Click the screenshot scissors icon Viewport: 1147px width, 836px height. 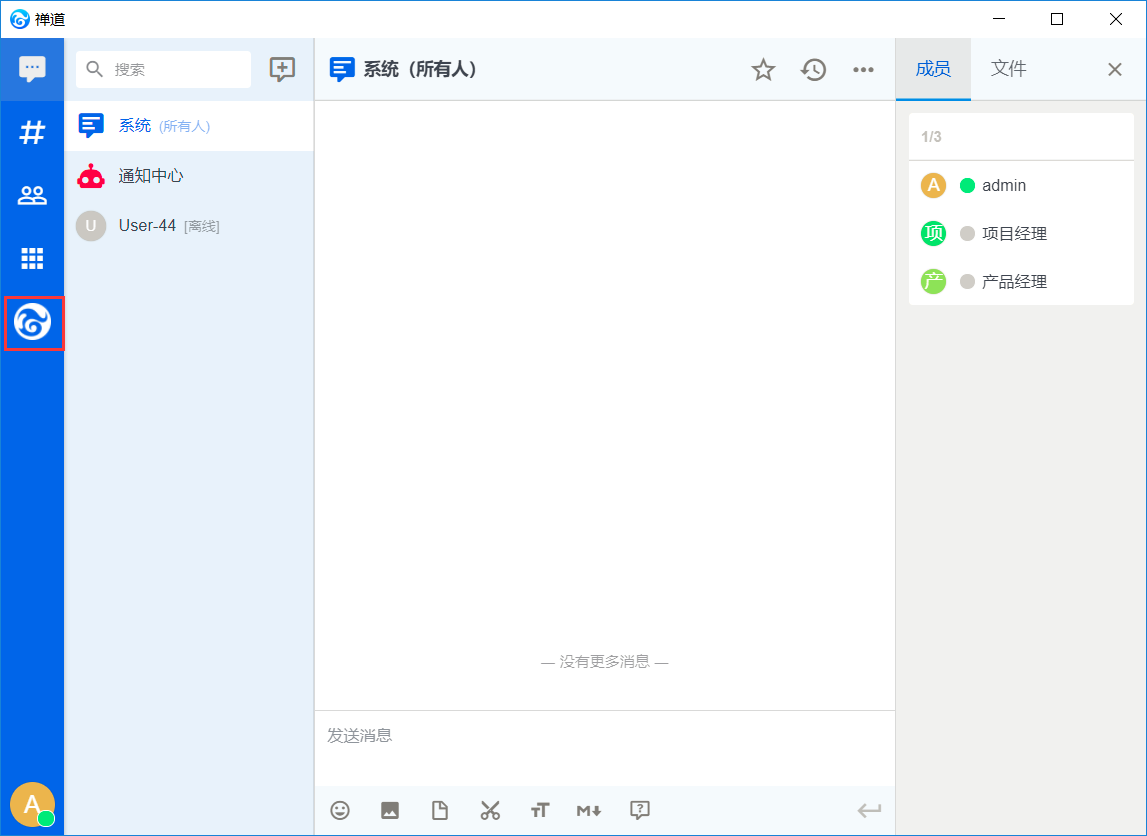coord(490,810)
